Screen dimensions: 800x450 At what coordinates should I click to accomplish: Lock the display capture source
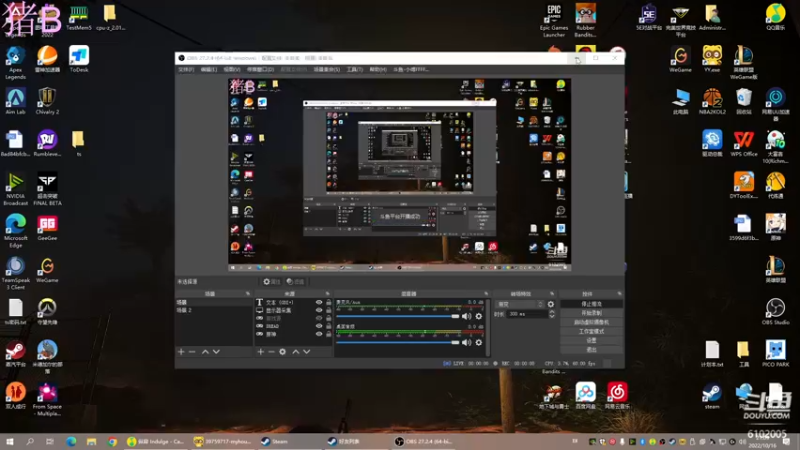tap(329, 310)
